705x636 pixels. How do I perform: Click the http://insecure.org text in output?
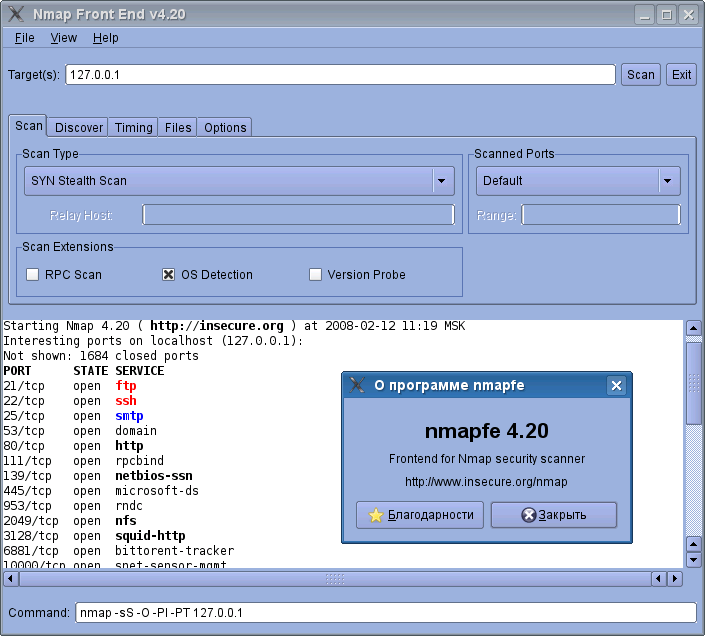tap(217, 325)
